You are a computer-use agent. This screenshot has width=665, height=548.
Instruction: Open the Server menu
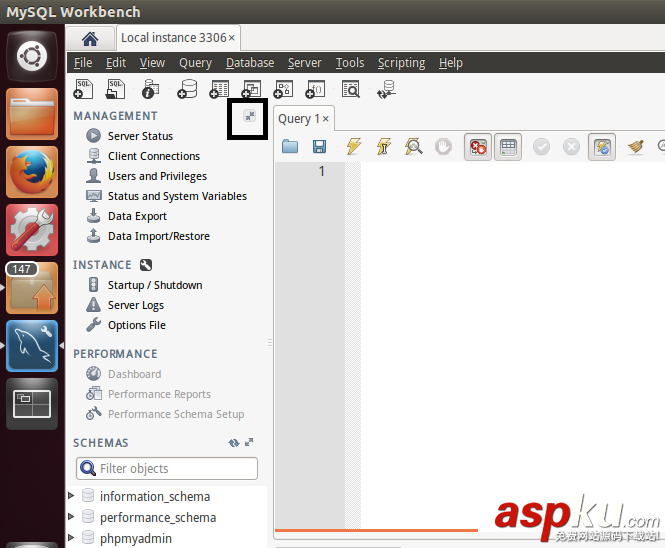305,63
